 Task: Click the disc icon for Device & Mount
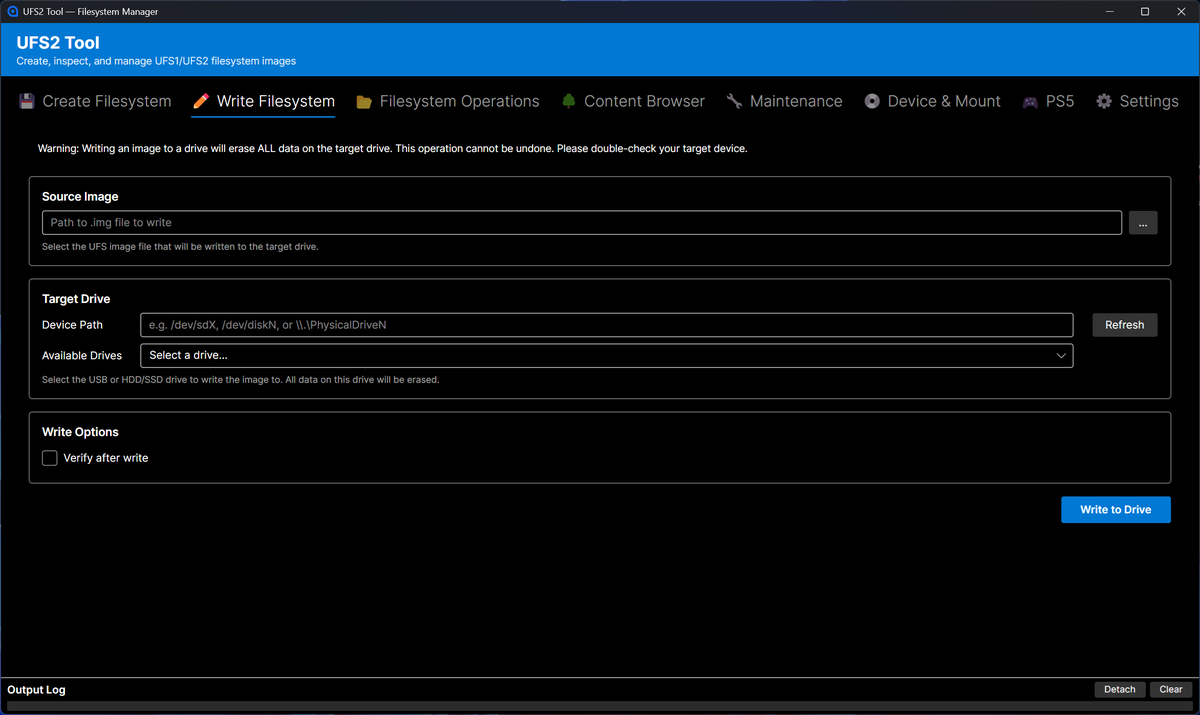click(x=872, y=101)
